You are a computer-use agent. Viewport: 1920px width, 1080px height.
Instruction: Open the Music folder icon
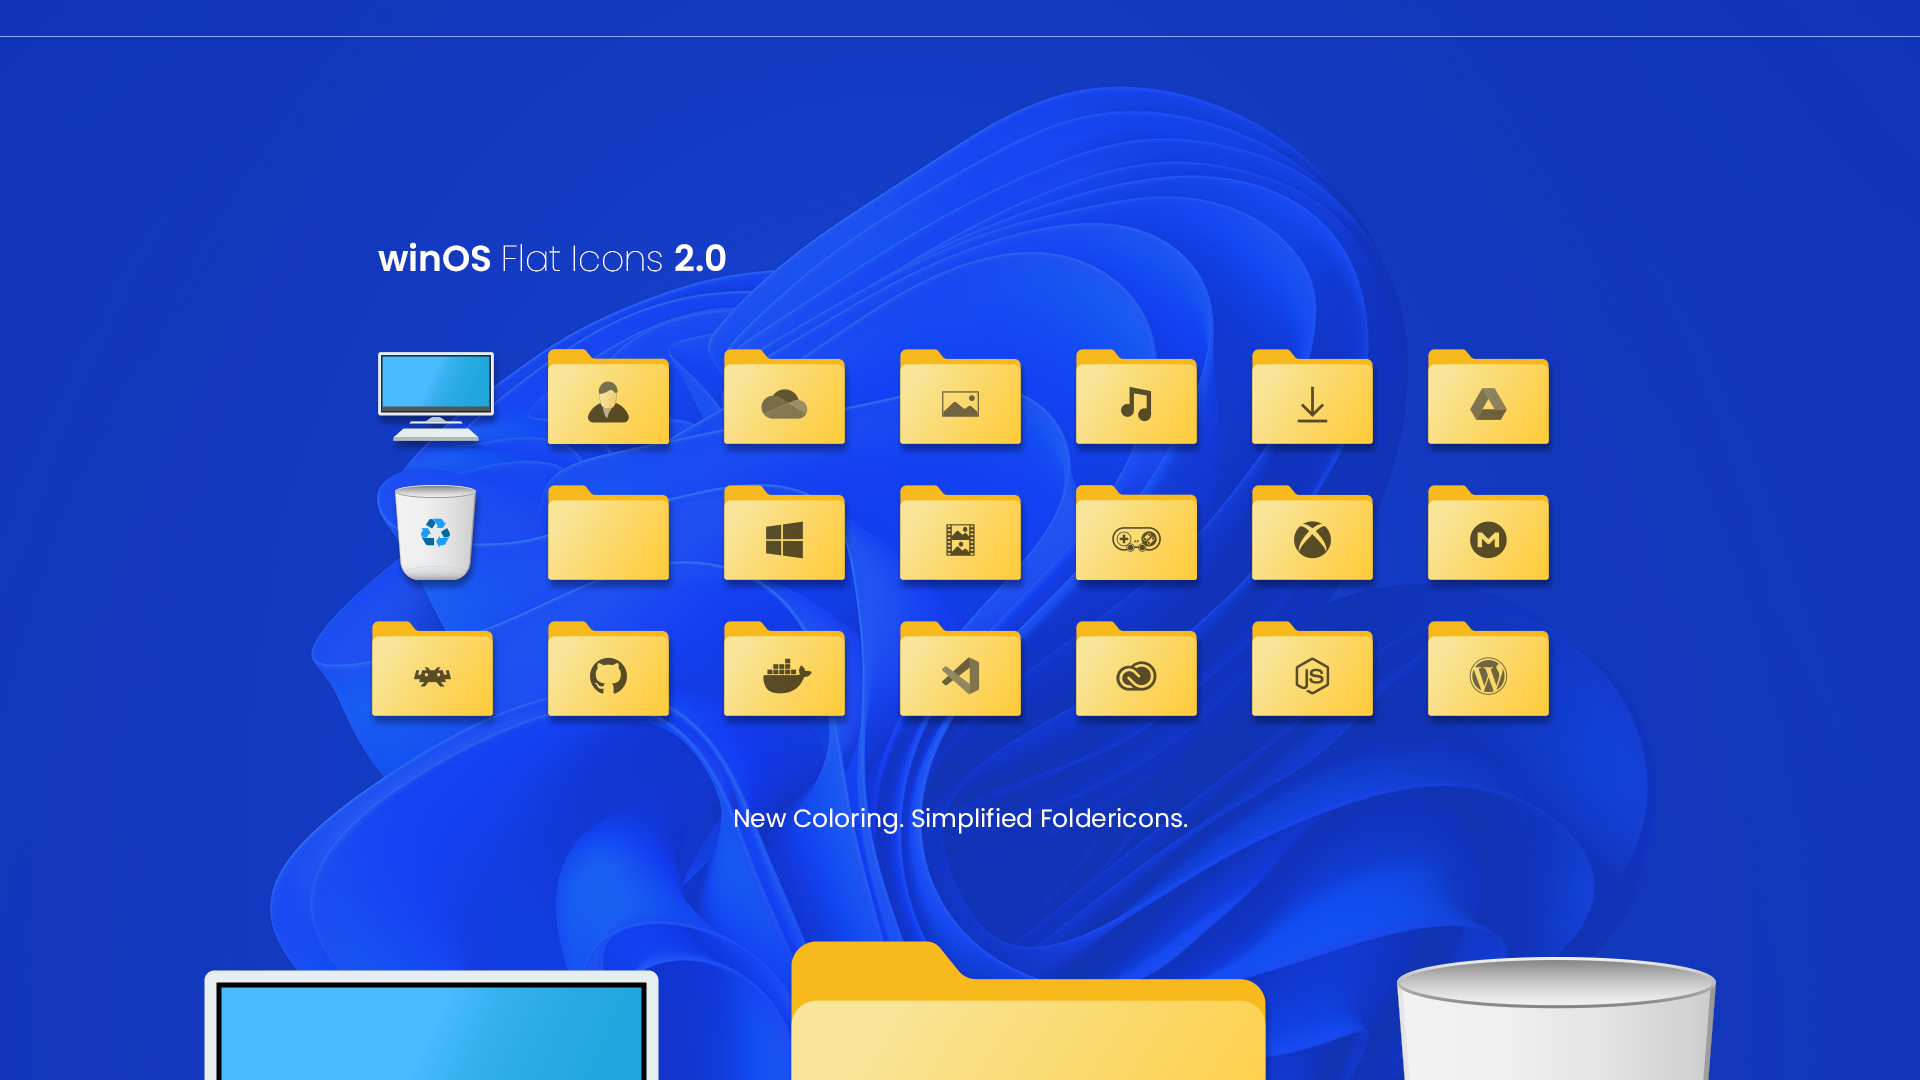[x=1136, y=400]
